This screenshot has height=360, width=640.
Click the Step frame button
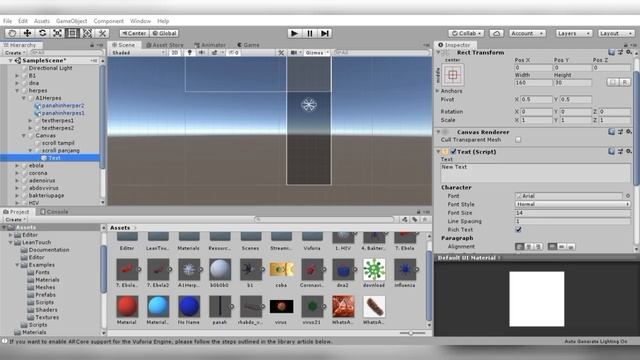click(324, 33)
